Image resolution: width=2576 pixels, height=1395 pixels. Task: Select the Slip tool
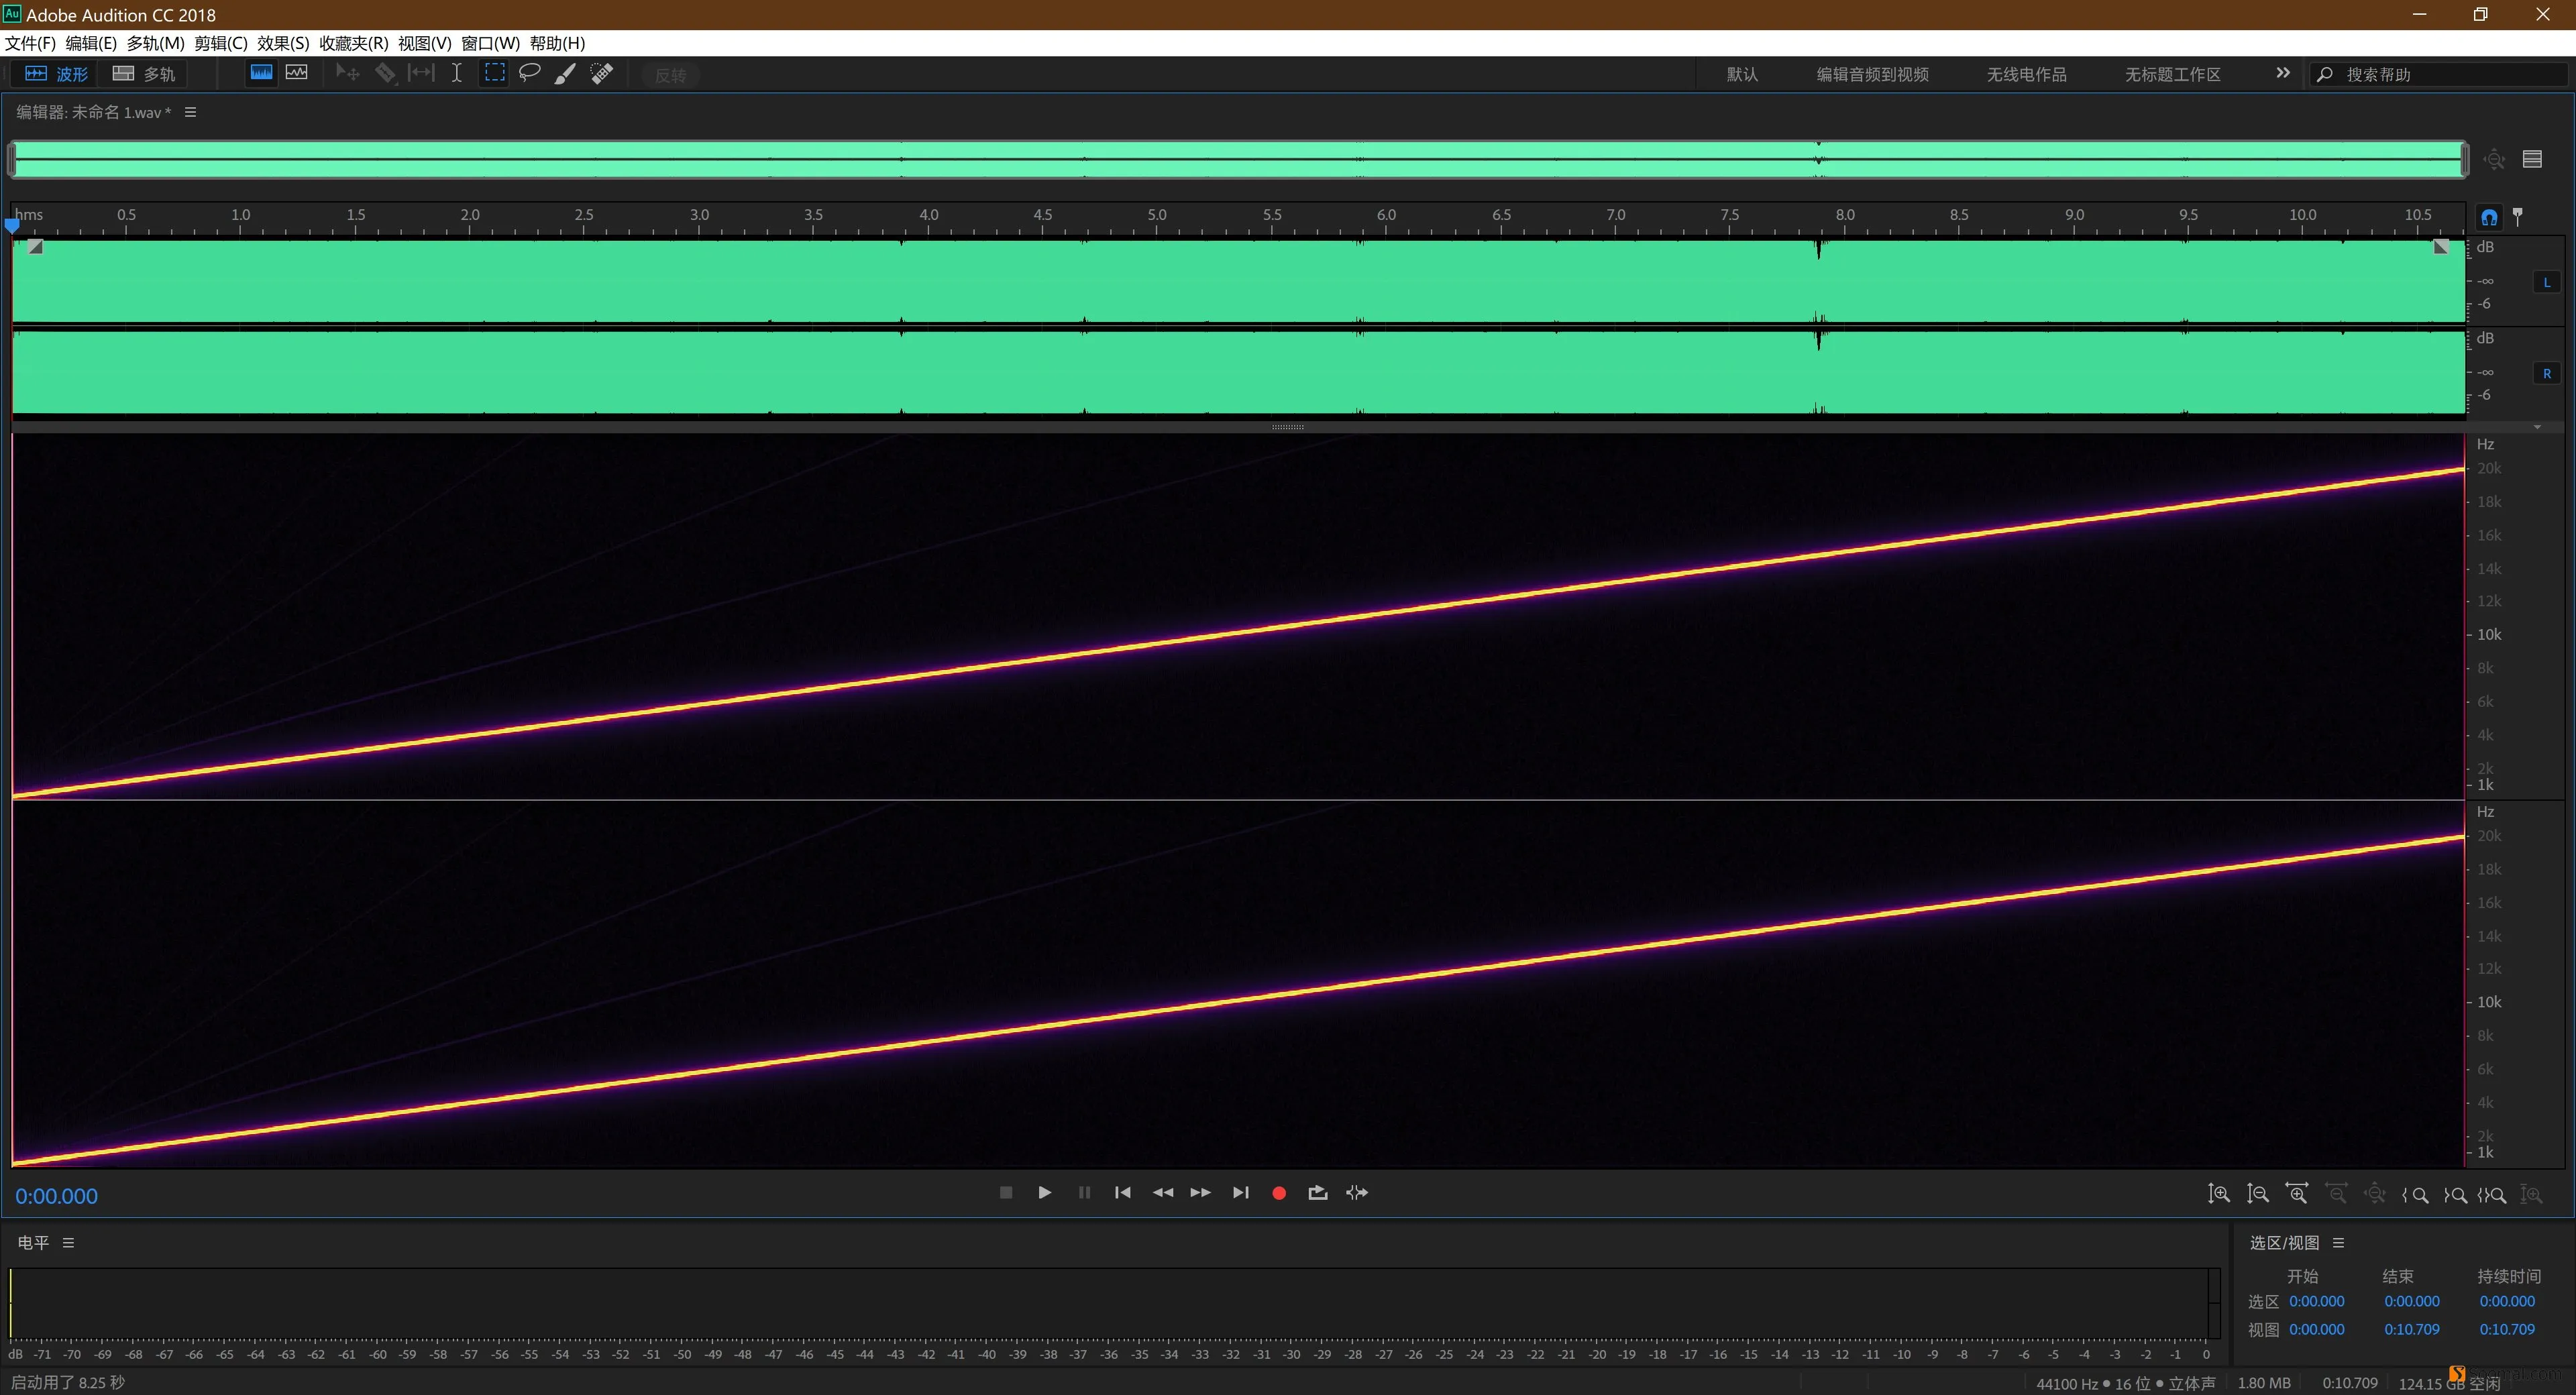click(421, 73)
